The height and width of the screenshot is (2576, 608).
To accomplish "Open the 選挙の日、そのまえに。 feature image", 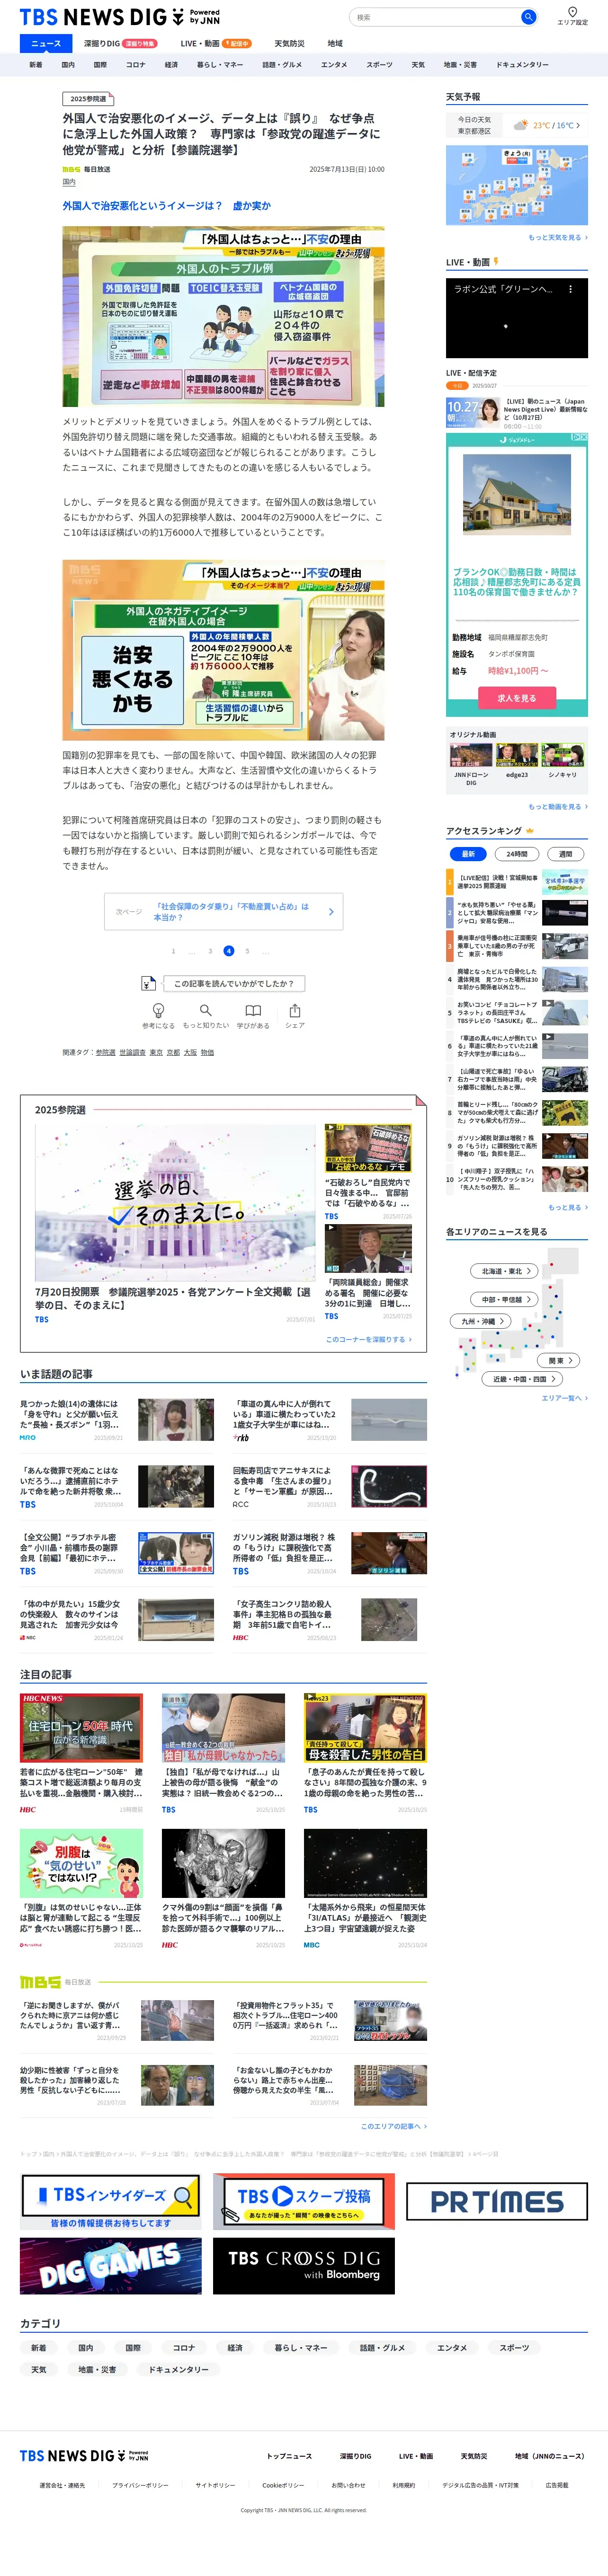I will [175, 1203].
